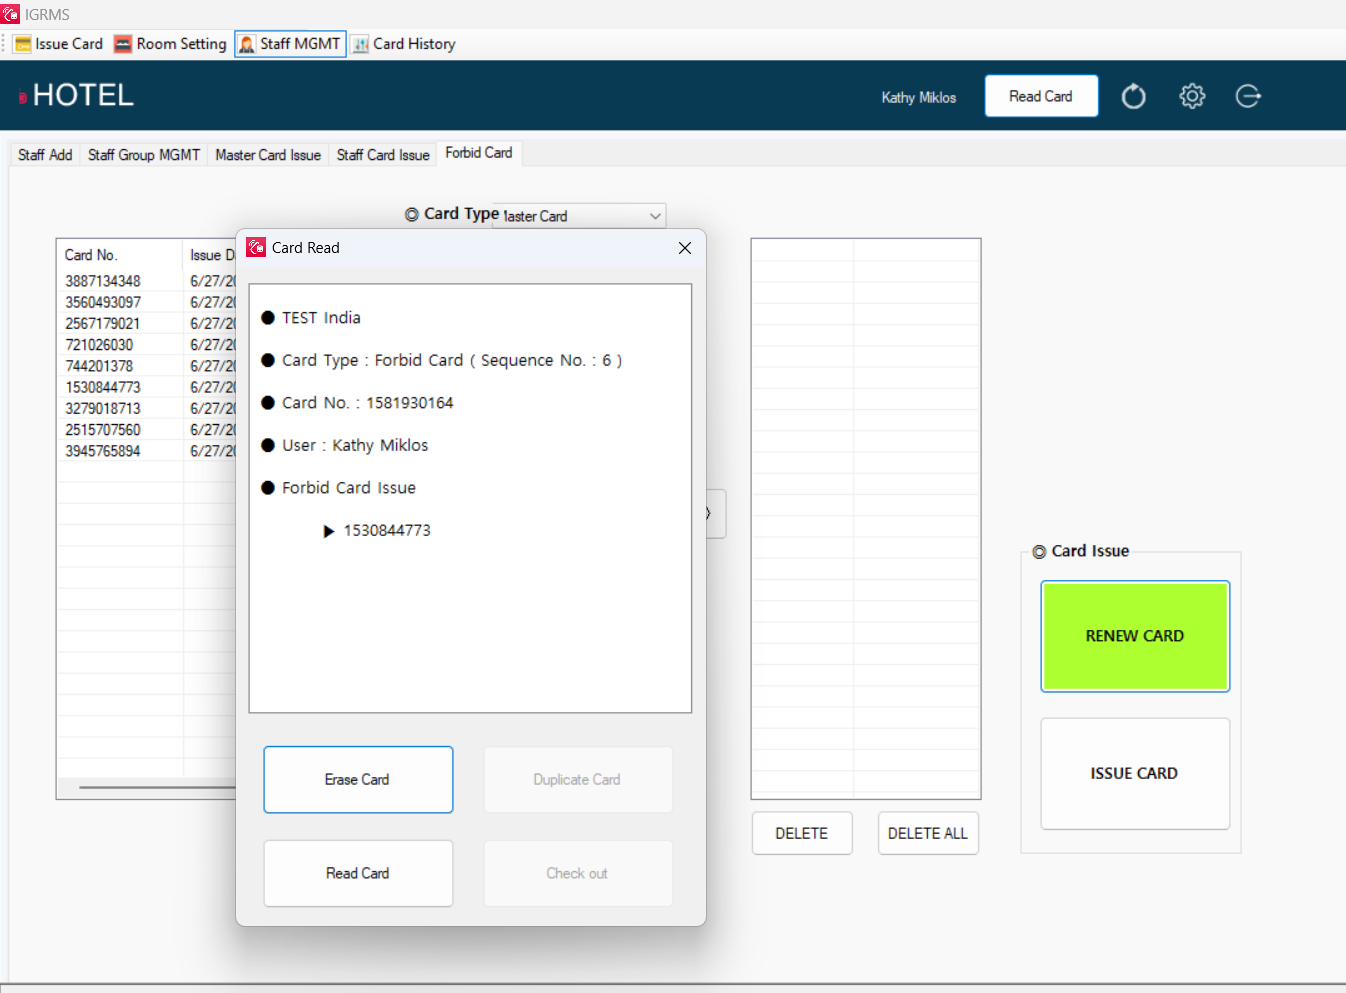Viewport: 1346px width, 993px height.
Task: Select card number 2567179021
Action: click(x=103, y=323)
